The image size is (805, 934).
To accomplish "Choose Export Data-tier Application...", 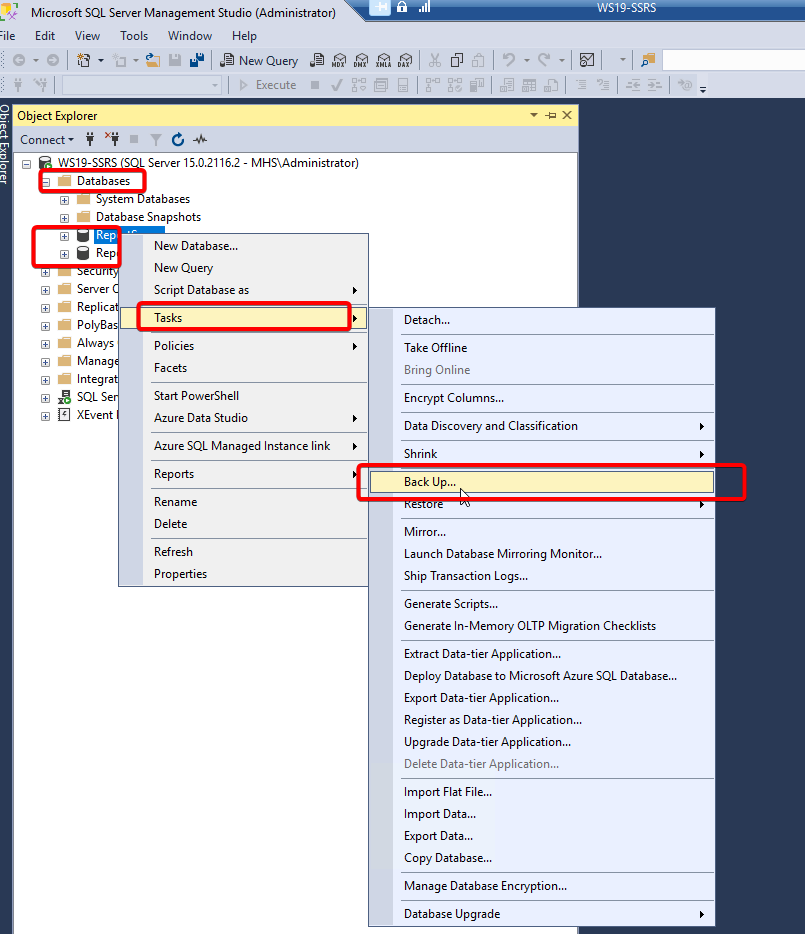I will [542, 698].
